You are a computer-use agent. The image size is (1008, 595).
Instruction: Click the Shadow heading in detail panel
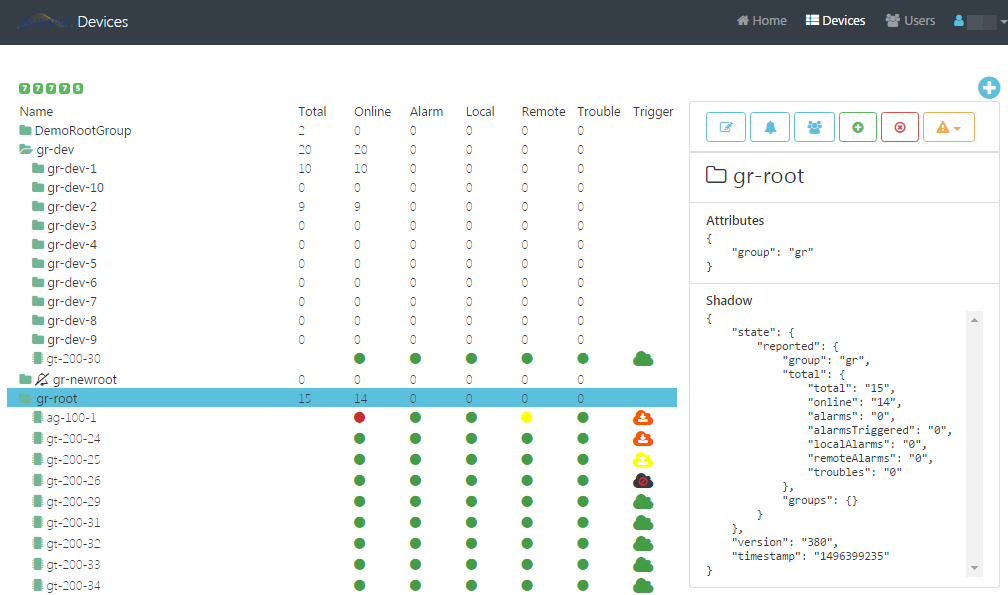728,301
